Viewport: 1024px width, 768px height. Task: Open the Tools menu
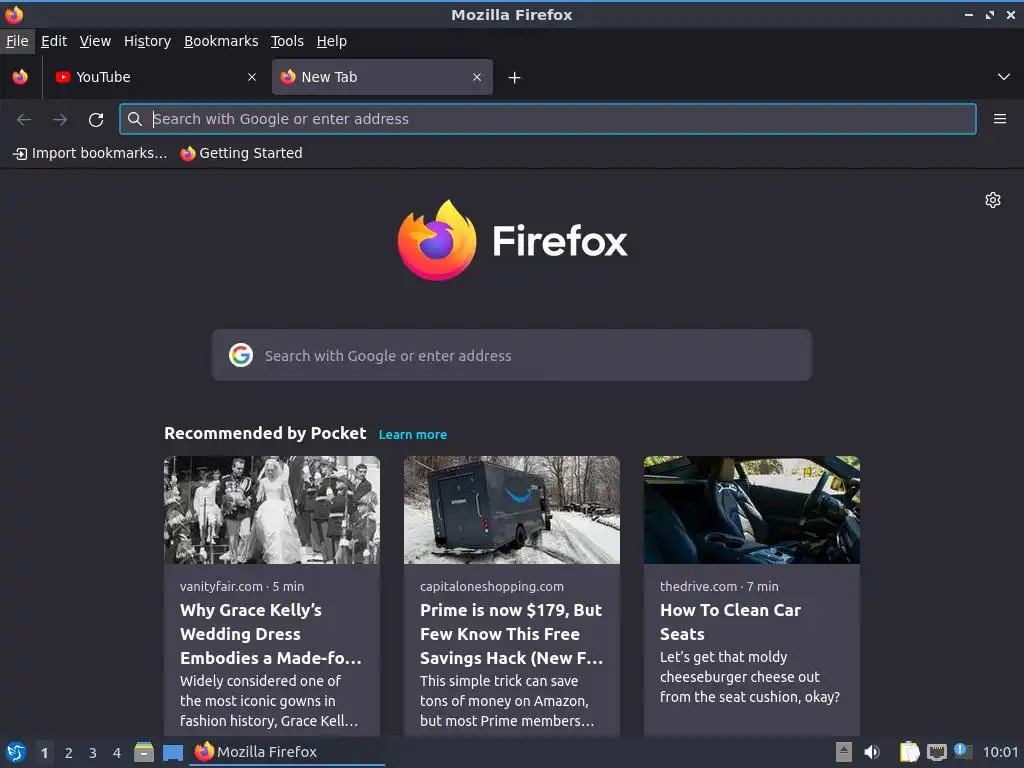(x=287, y=41)
